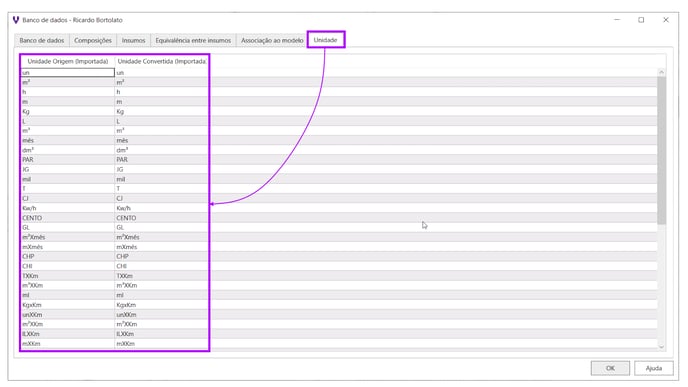Select 'KgxKm' in the Unidade Convertida column
This screenshot has height=387, width=688.
[x=161, y=305]
